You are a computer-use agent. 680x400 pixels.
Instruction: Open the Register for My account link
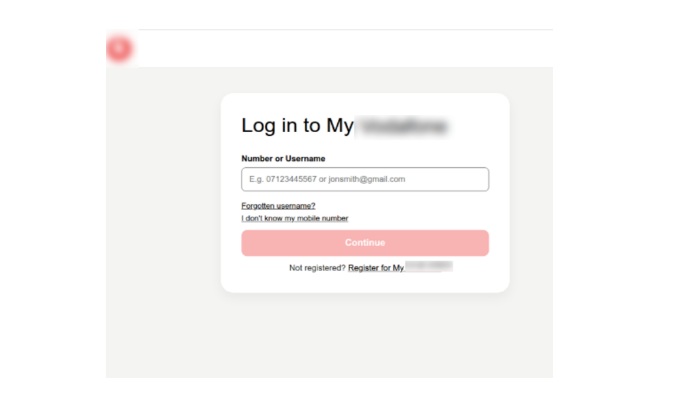coord(400,267)
